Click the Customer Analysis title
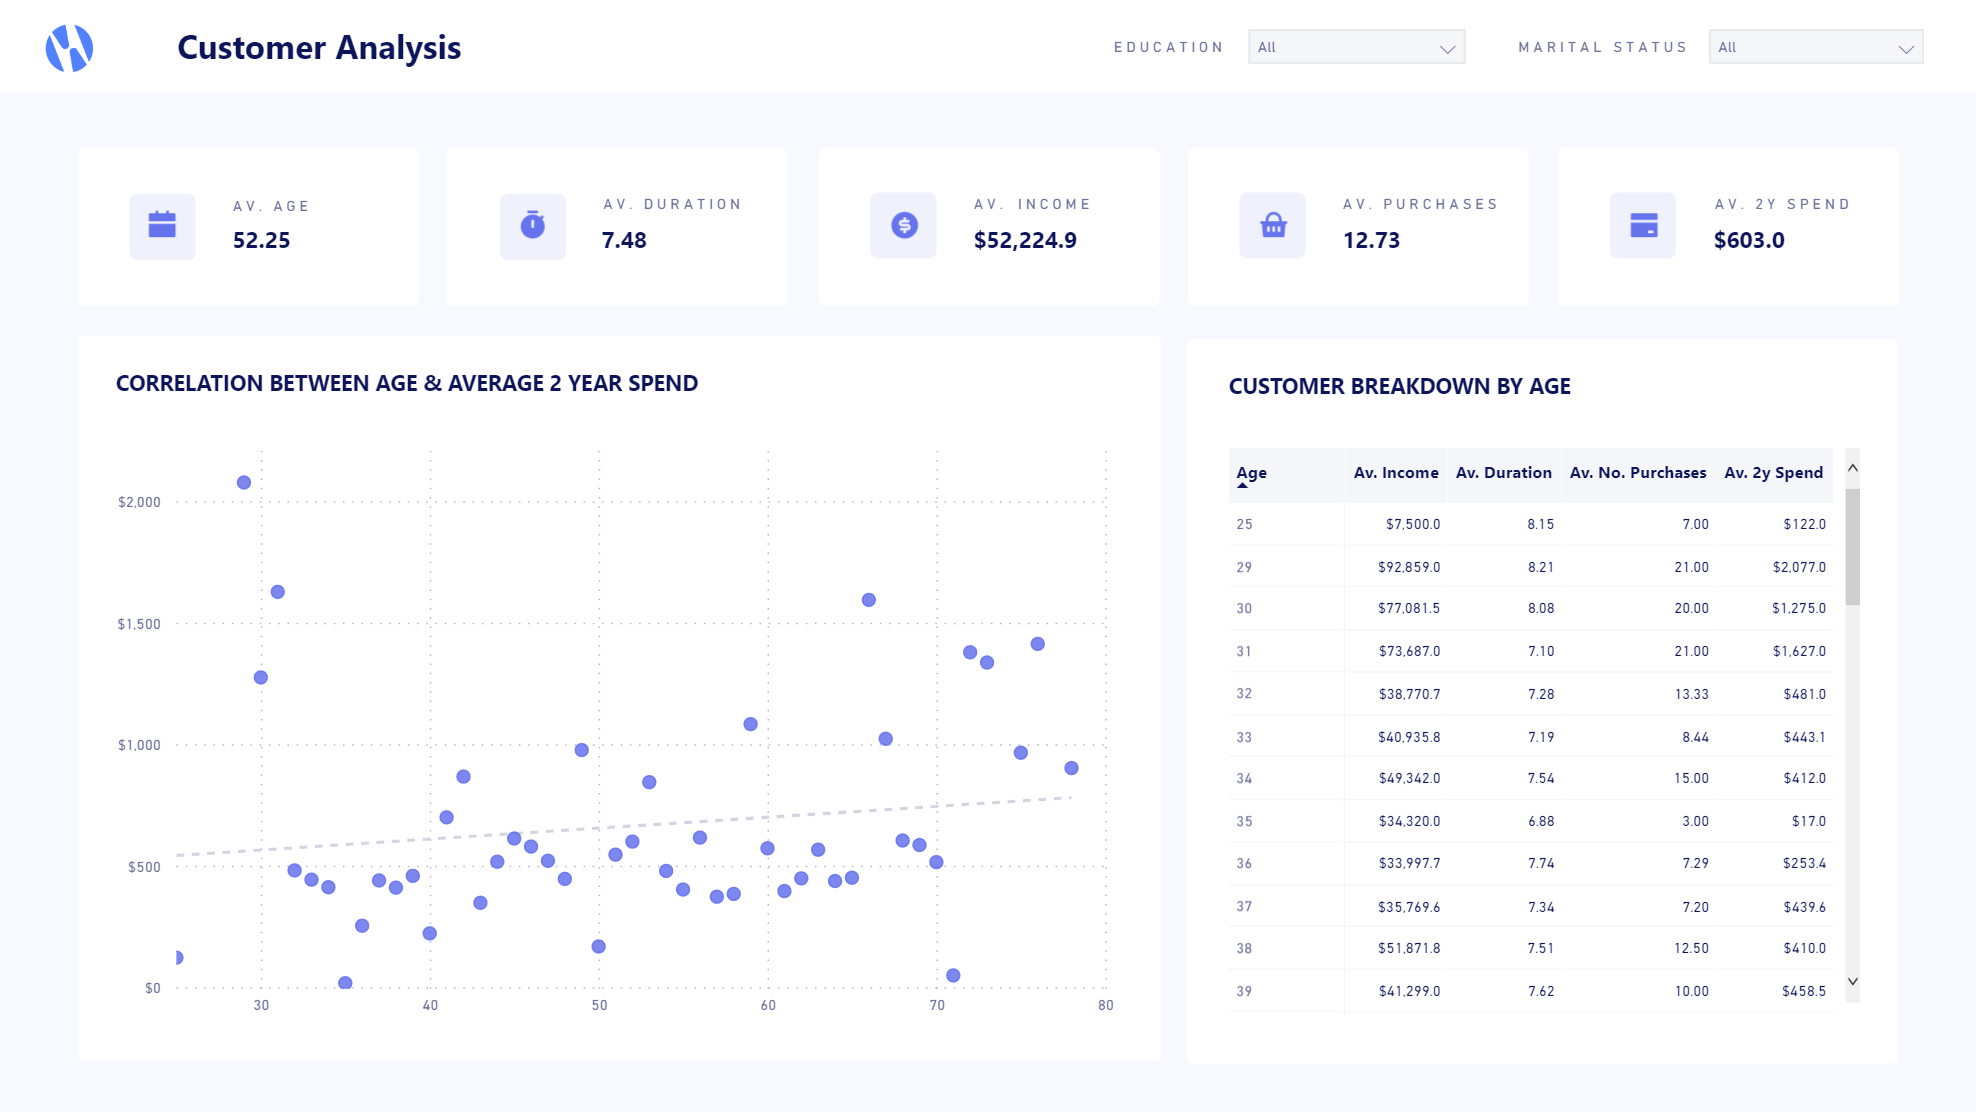The width and height of the screenshot is (1976, 1112). pos(319,47)
